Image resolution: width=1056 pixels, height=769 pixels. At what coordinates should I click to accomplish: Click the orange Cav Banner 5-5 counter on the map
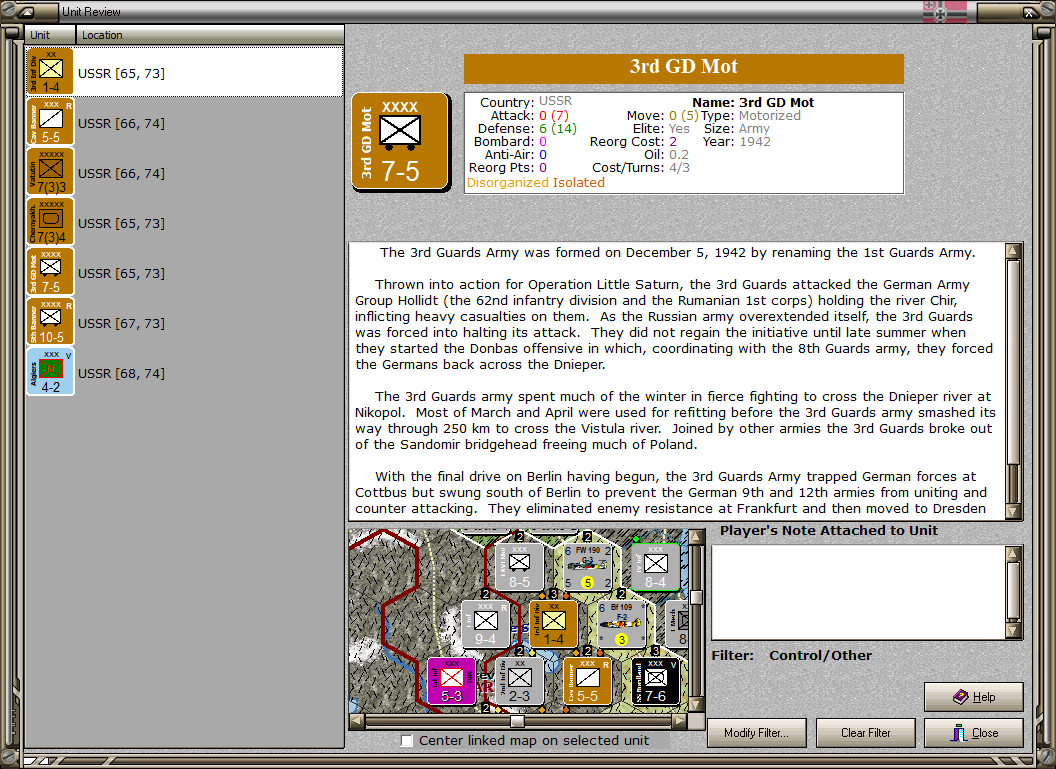(x=587, y=681)
